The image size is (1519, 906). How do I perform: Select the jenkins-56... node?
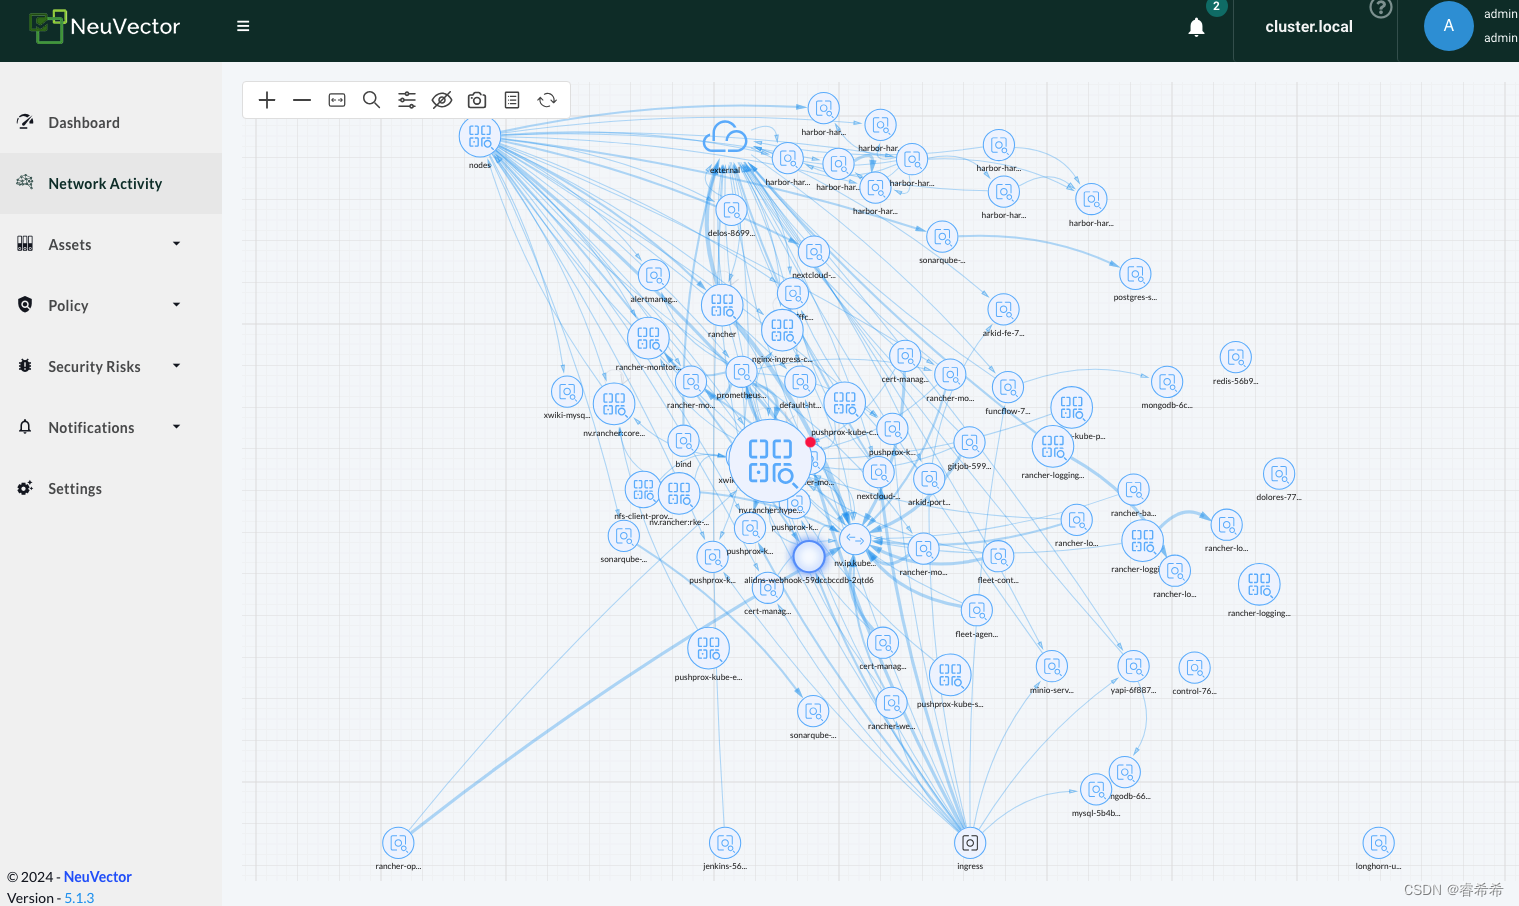click(x=725, y=843)
